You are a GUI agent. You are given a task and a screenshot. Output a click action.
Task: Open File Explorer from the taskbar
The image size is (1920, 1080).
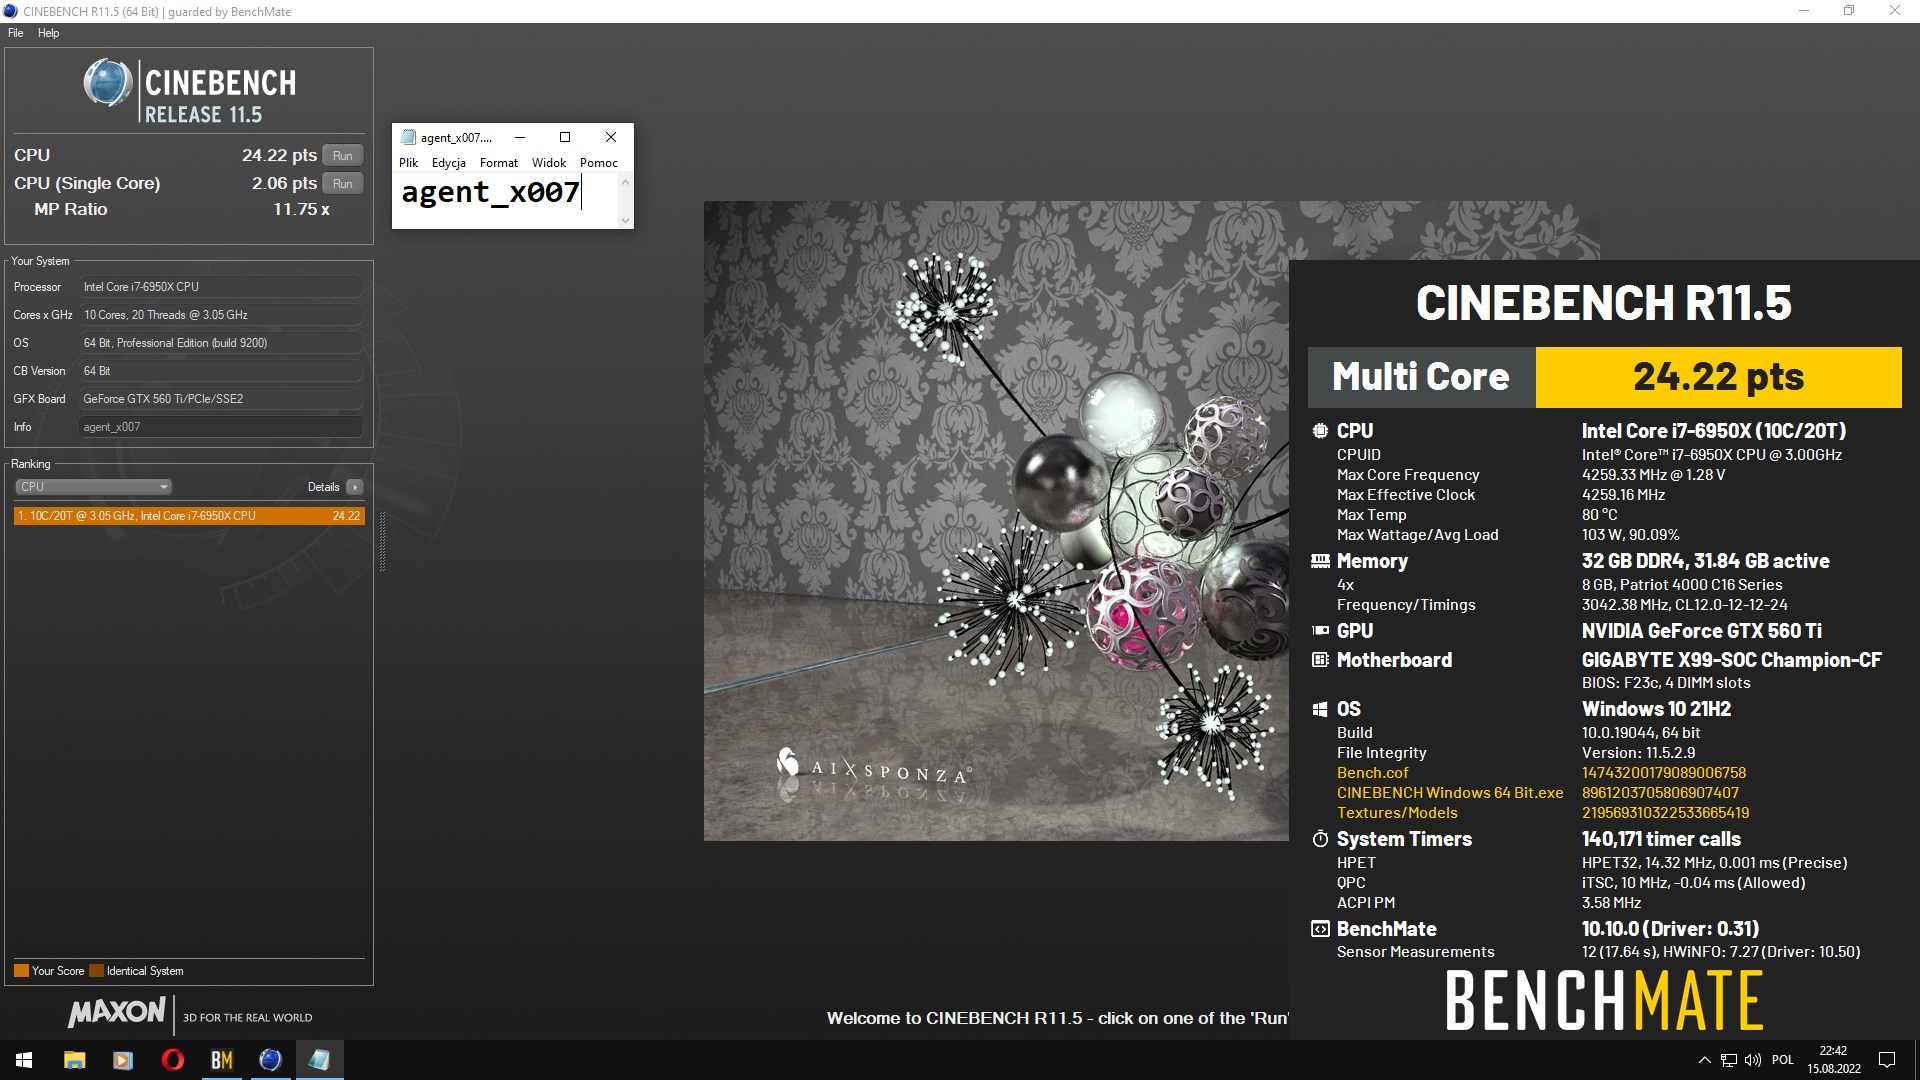74,1060
